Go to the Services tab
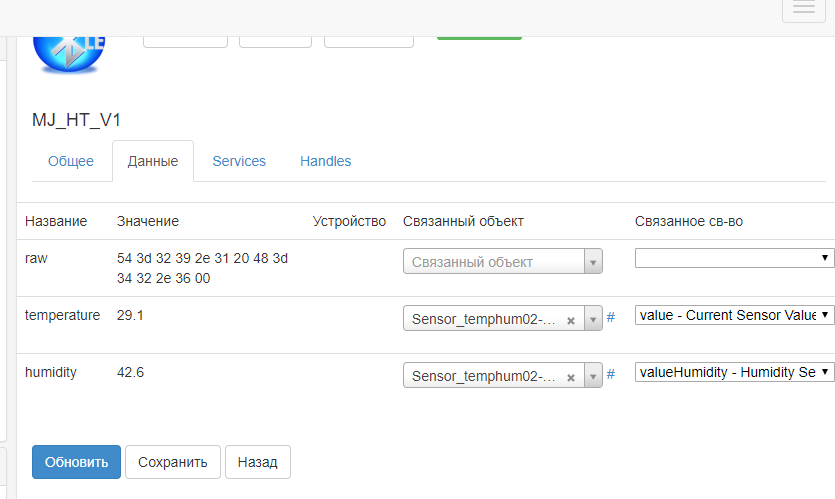835x499 pixels. click(x=239, y=161)
